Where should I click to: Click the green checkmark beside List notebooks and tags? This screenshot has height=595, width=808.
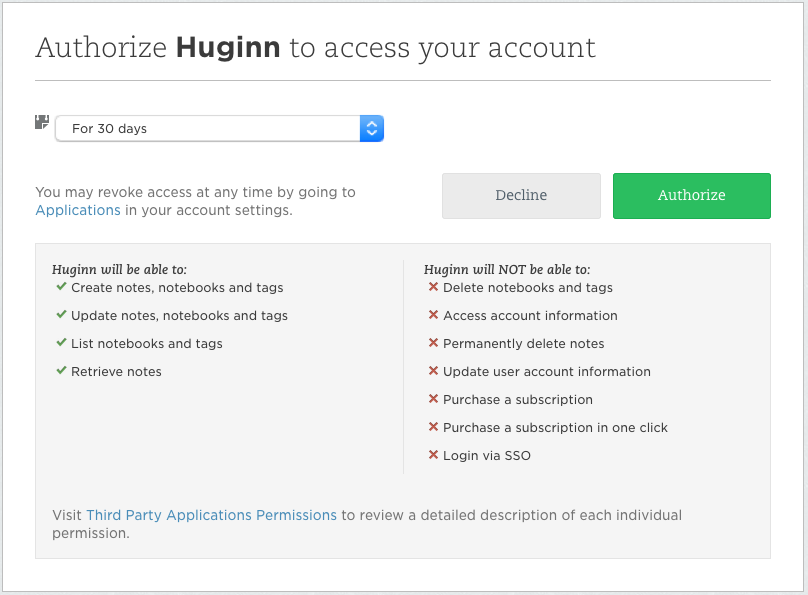[60, 343]
